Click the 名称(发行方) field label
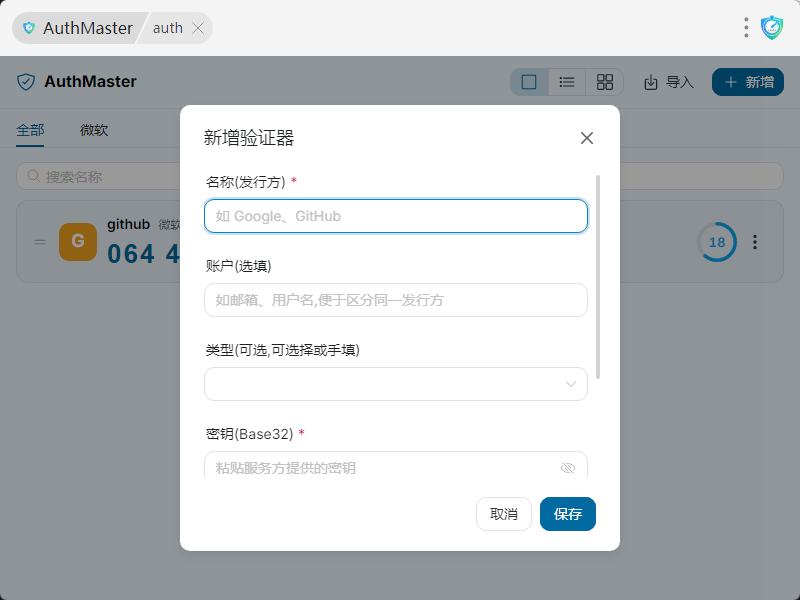The image size is (800, 600). [245, 182]
